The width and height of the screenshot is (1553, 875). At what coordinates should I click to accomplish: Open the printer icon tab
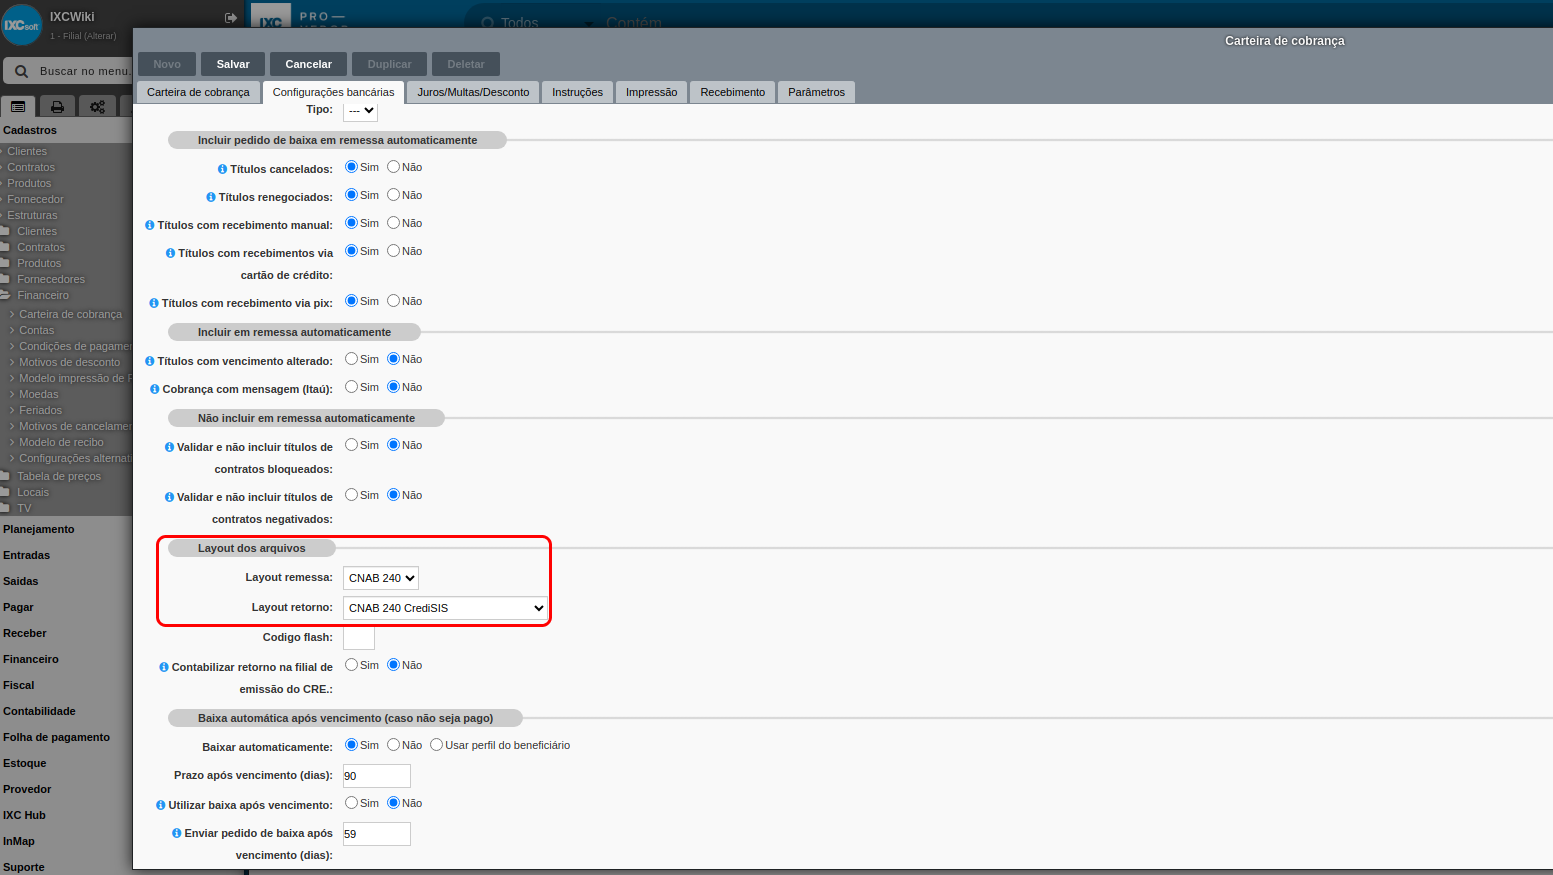[57, 106]
